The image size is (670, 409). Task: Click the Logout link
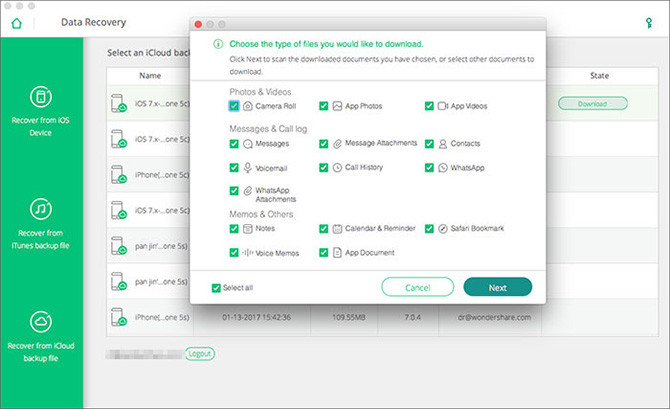[200, 353]
